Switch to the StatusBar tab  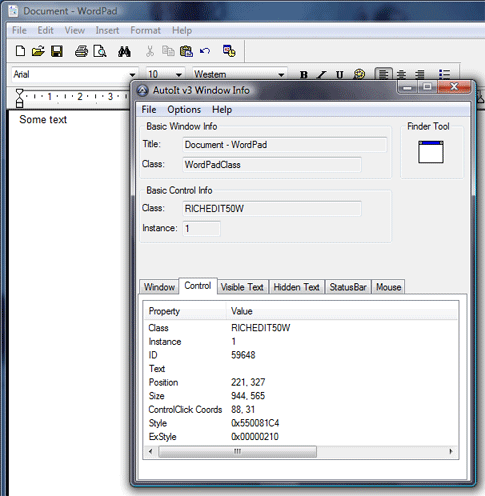348,287
